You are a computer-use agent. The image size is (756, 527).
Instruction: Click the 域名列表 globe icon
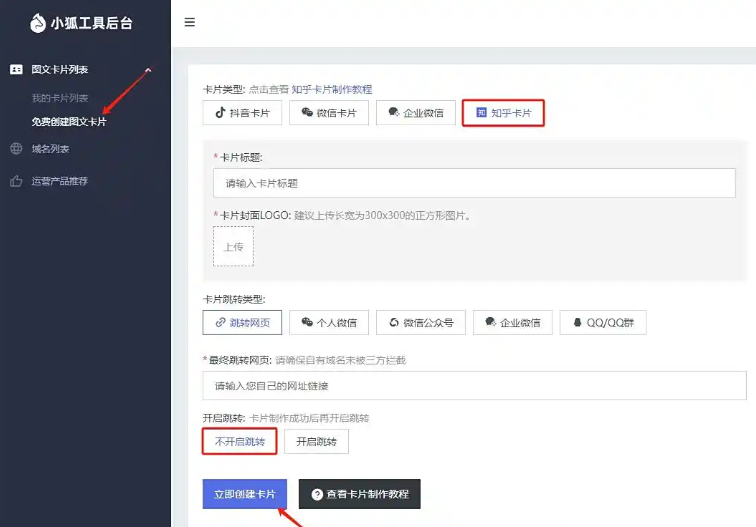coord(16,149)
